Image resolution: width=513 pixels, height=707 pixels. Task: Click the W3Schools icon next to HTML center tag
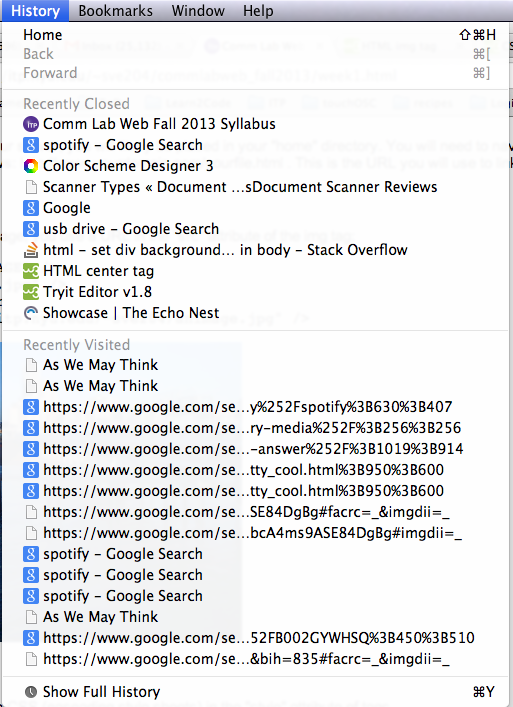31,271
